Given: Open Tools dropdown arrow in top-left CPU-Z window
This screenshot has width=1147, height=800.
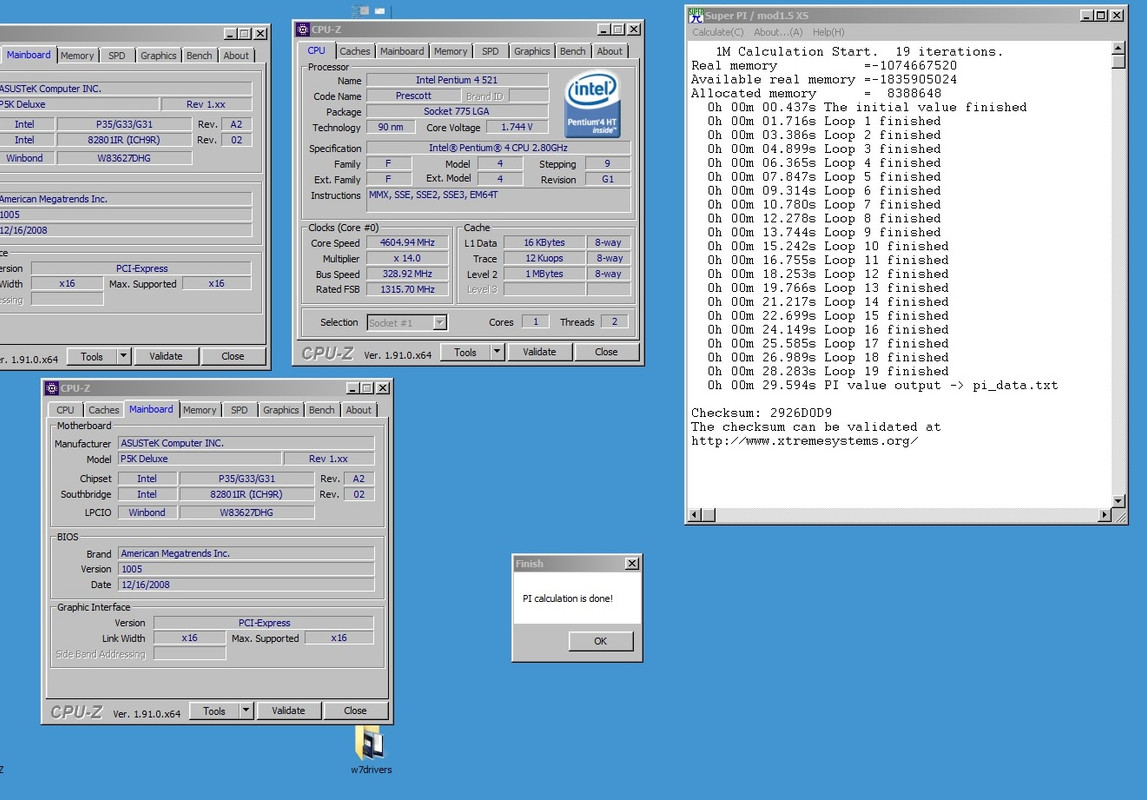Looking at the screenshot, I should [x=123, y=356].
